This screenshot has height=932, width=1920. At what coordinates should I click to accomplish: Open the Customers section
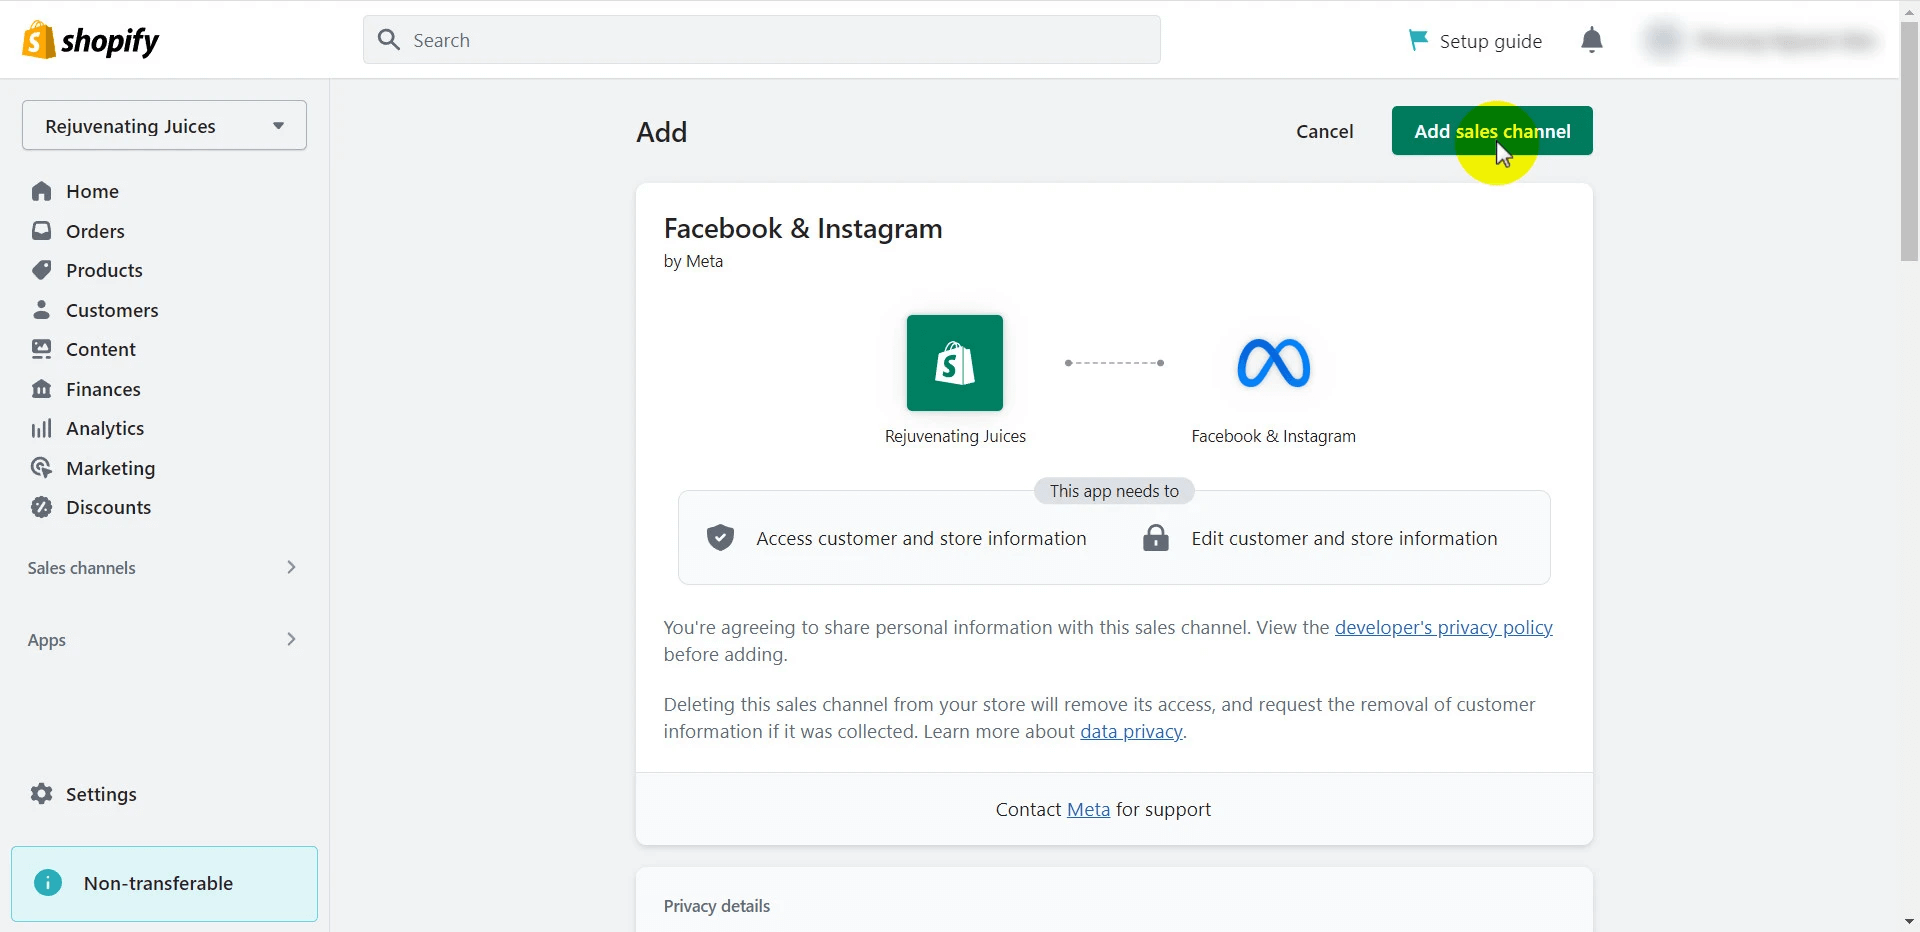coord(113,310)
